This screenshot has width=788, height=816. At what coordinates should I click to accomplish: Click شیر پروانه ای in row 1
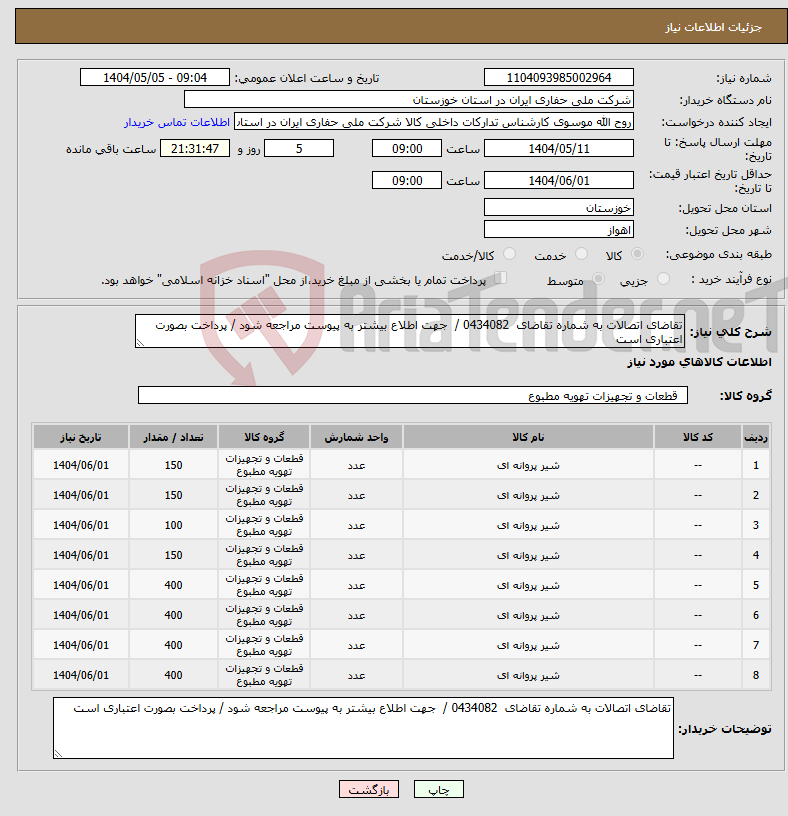(x=528, y=465)
